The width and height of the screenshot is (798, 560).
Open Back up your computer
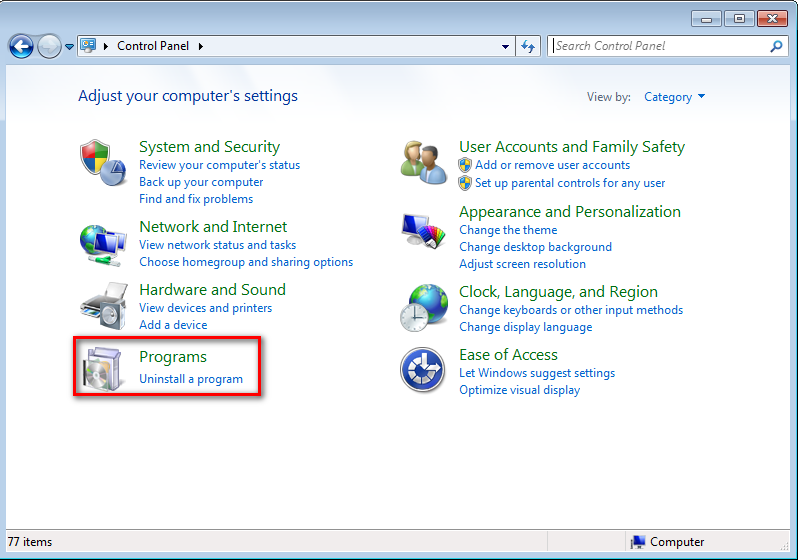[201, 182]
